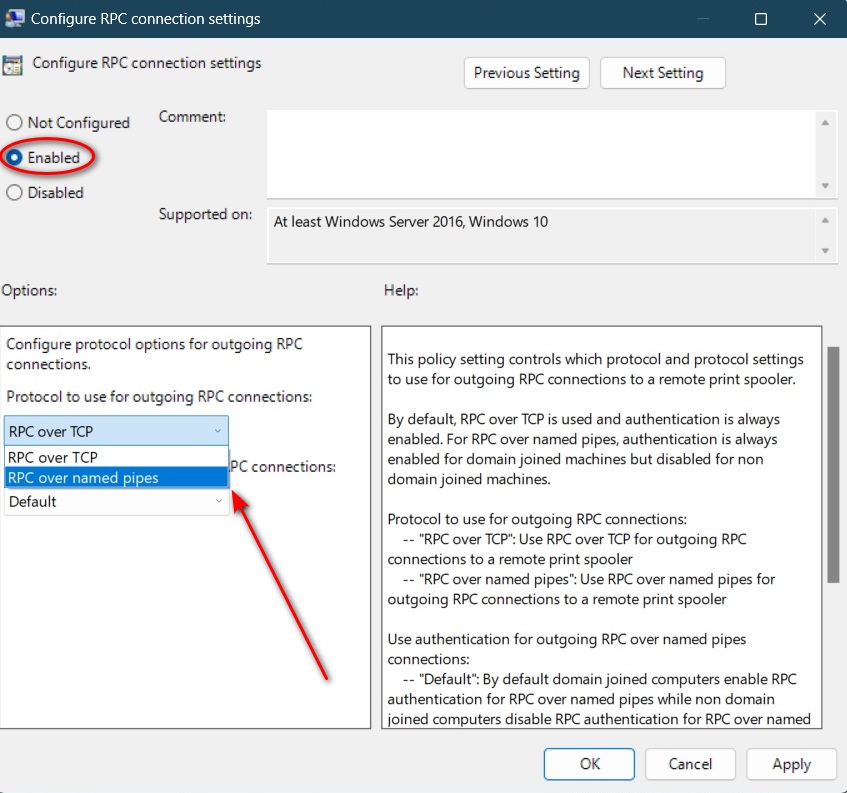Select the Not Configured radio button
This screenshot has height=793, width=847.
pyautogui.click(x=14, y=122)
